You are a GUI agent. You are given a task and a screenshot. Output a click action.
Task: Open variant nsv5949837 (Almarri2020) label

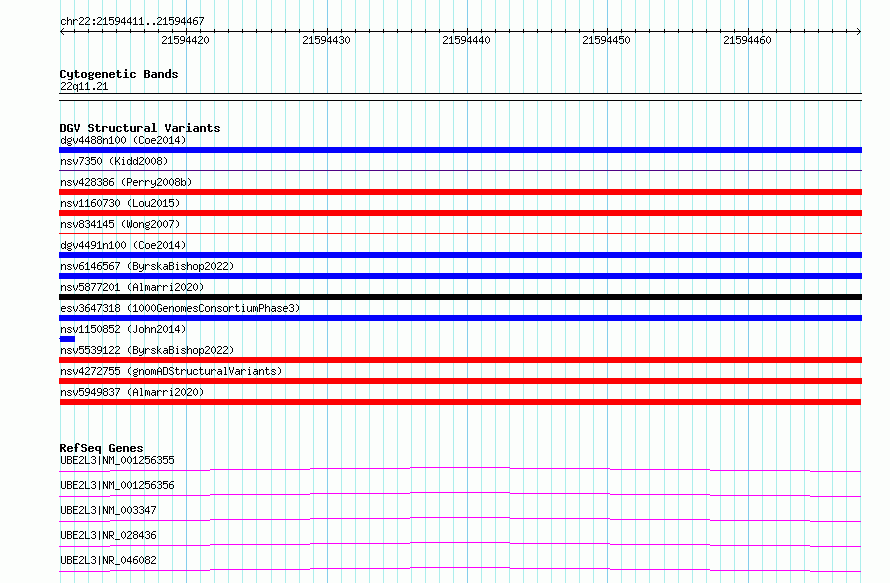[132, 392]
